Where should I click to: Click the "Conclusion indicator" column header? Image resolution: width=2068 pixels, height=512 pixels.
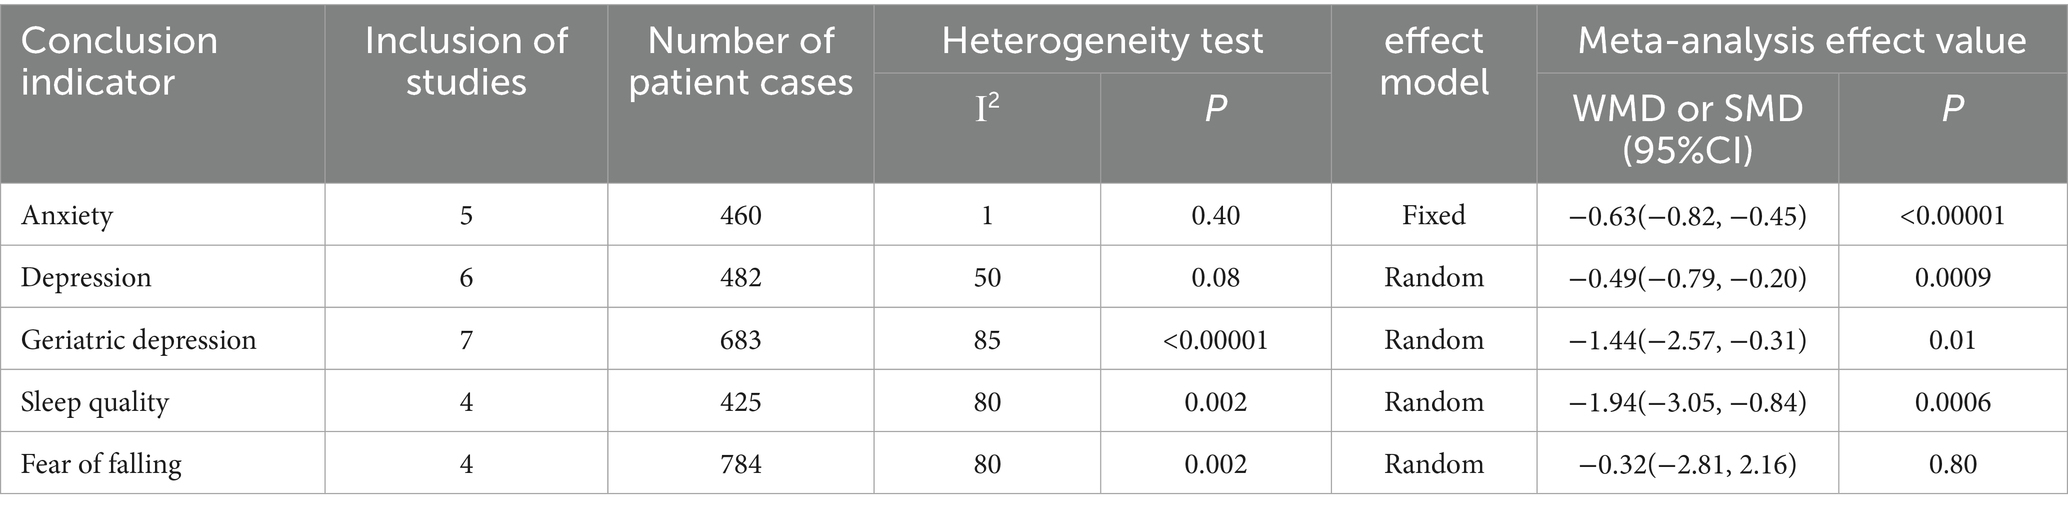pyautogui.click(x=119, y=60)
